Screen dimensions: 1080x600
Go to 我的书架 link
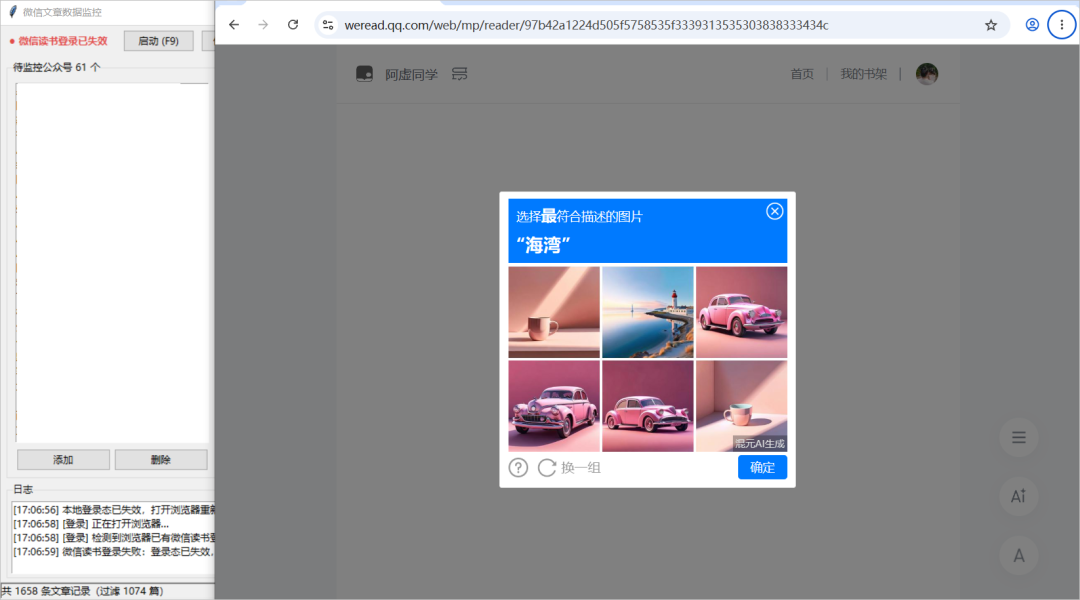(x=863, y=74)
